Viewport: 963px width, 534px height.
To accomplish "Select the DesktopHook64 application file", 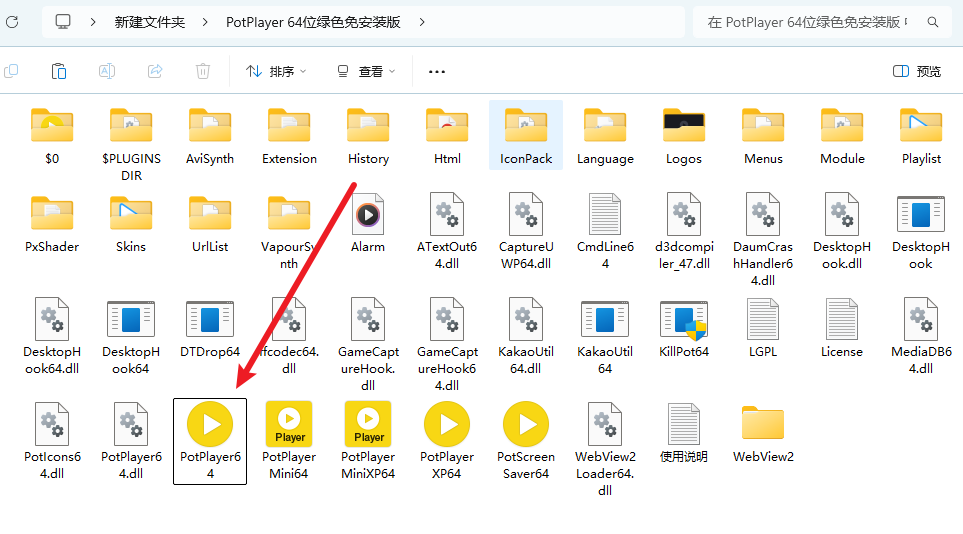I will coord(131,337).
